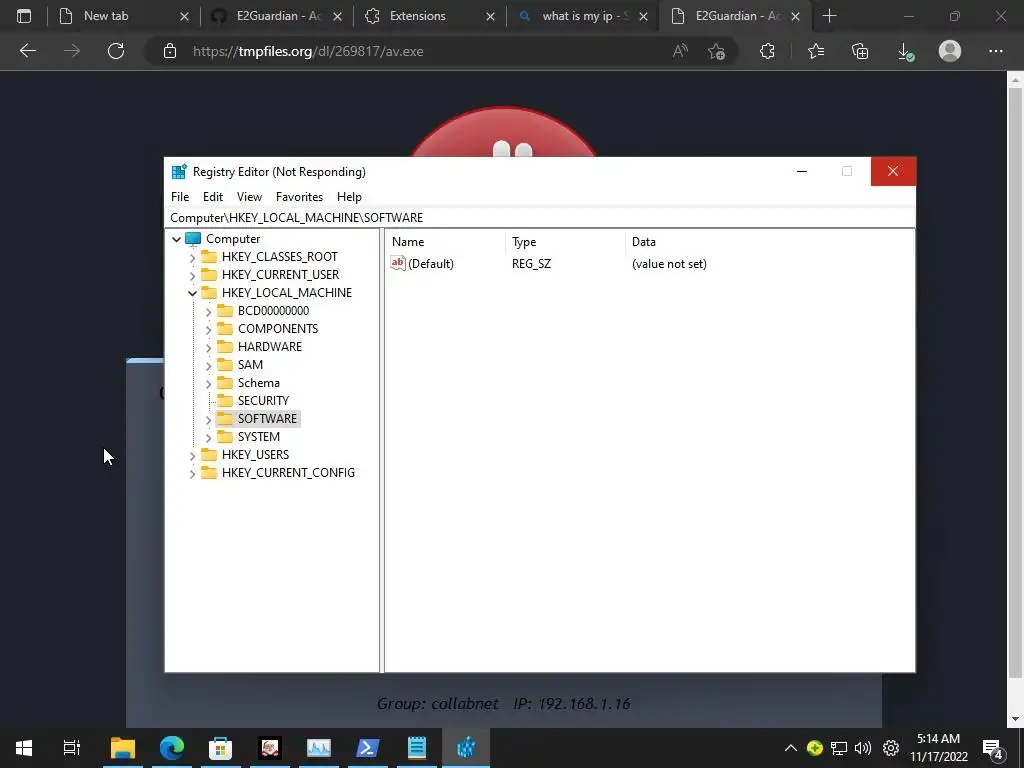Switch to the New tab browser tab
The image size is (1024, 768).
coord(123,16)
